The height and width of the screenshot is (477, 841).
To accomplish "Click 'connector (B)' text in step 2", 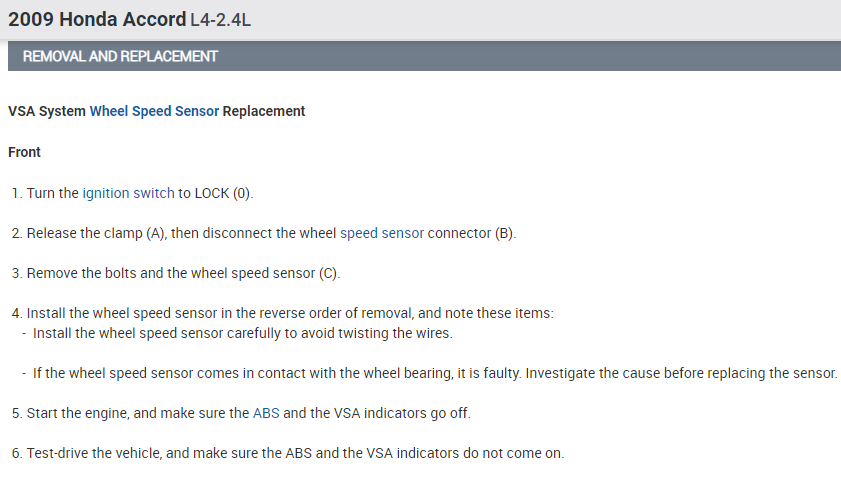I will point(471,233).
